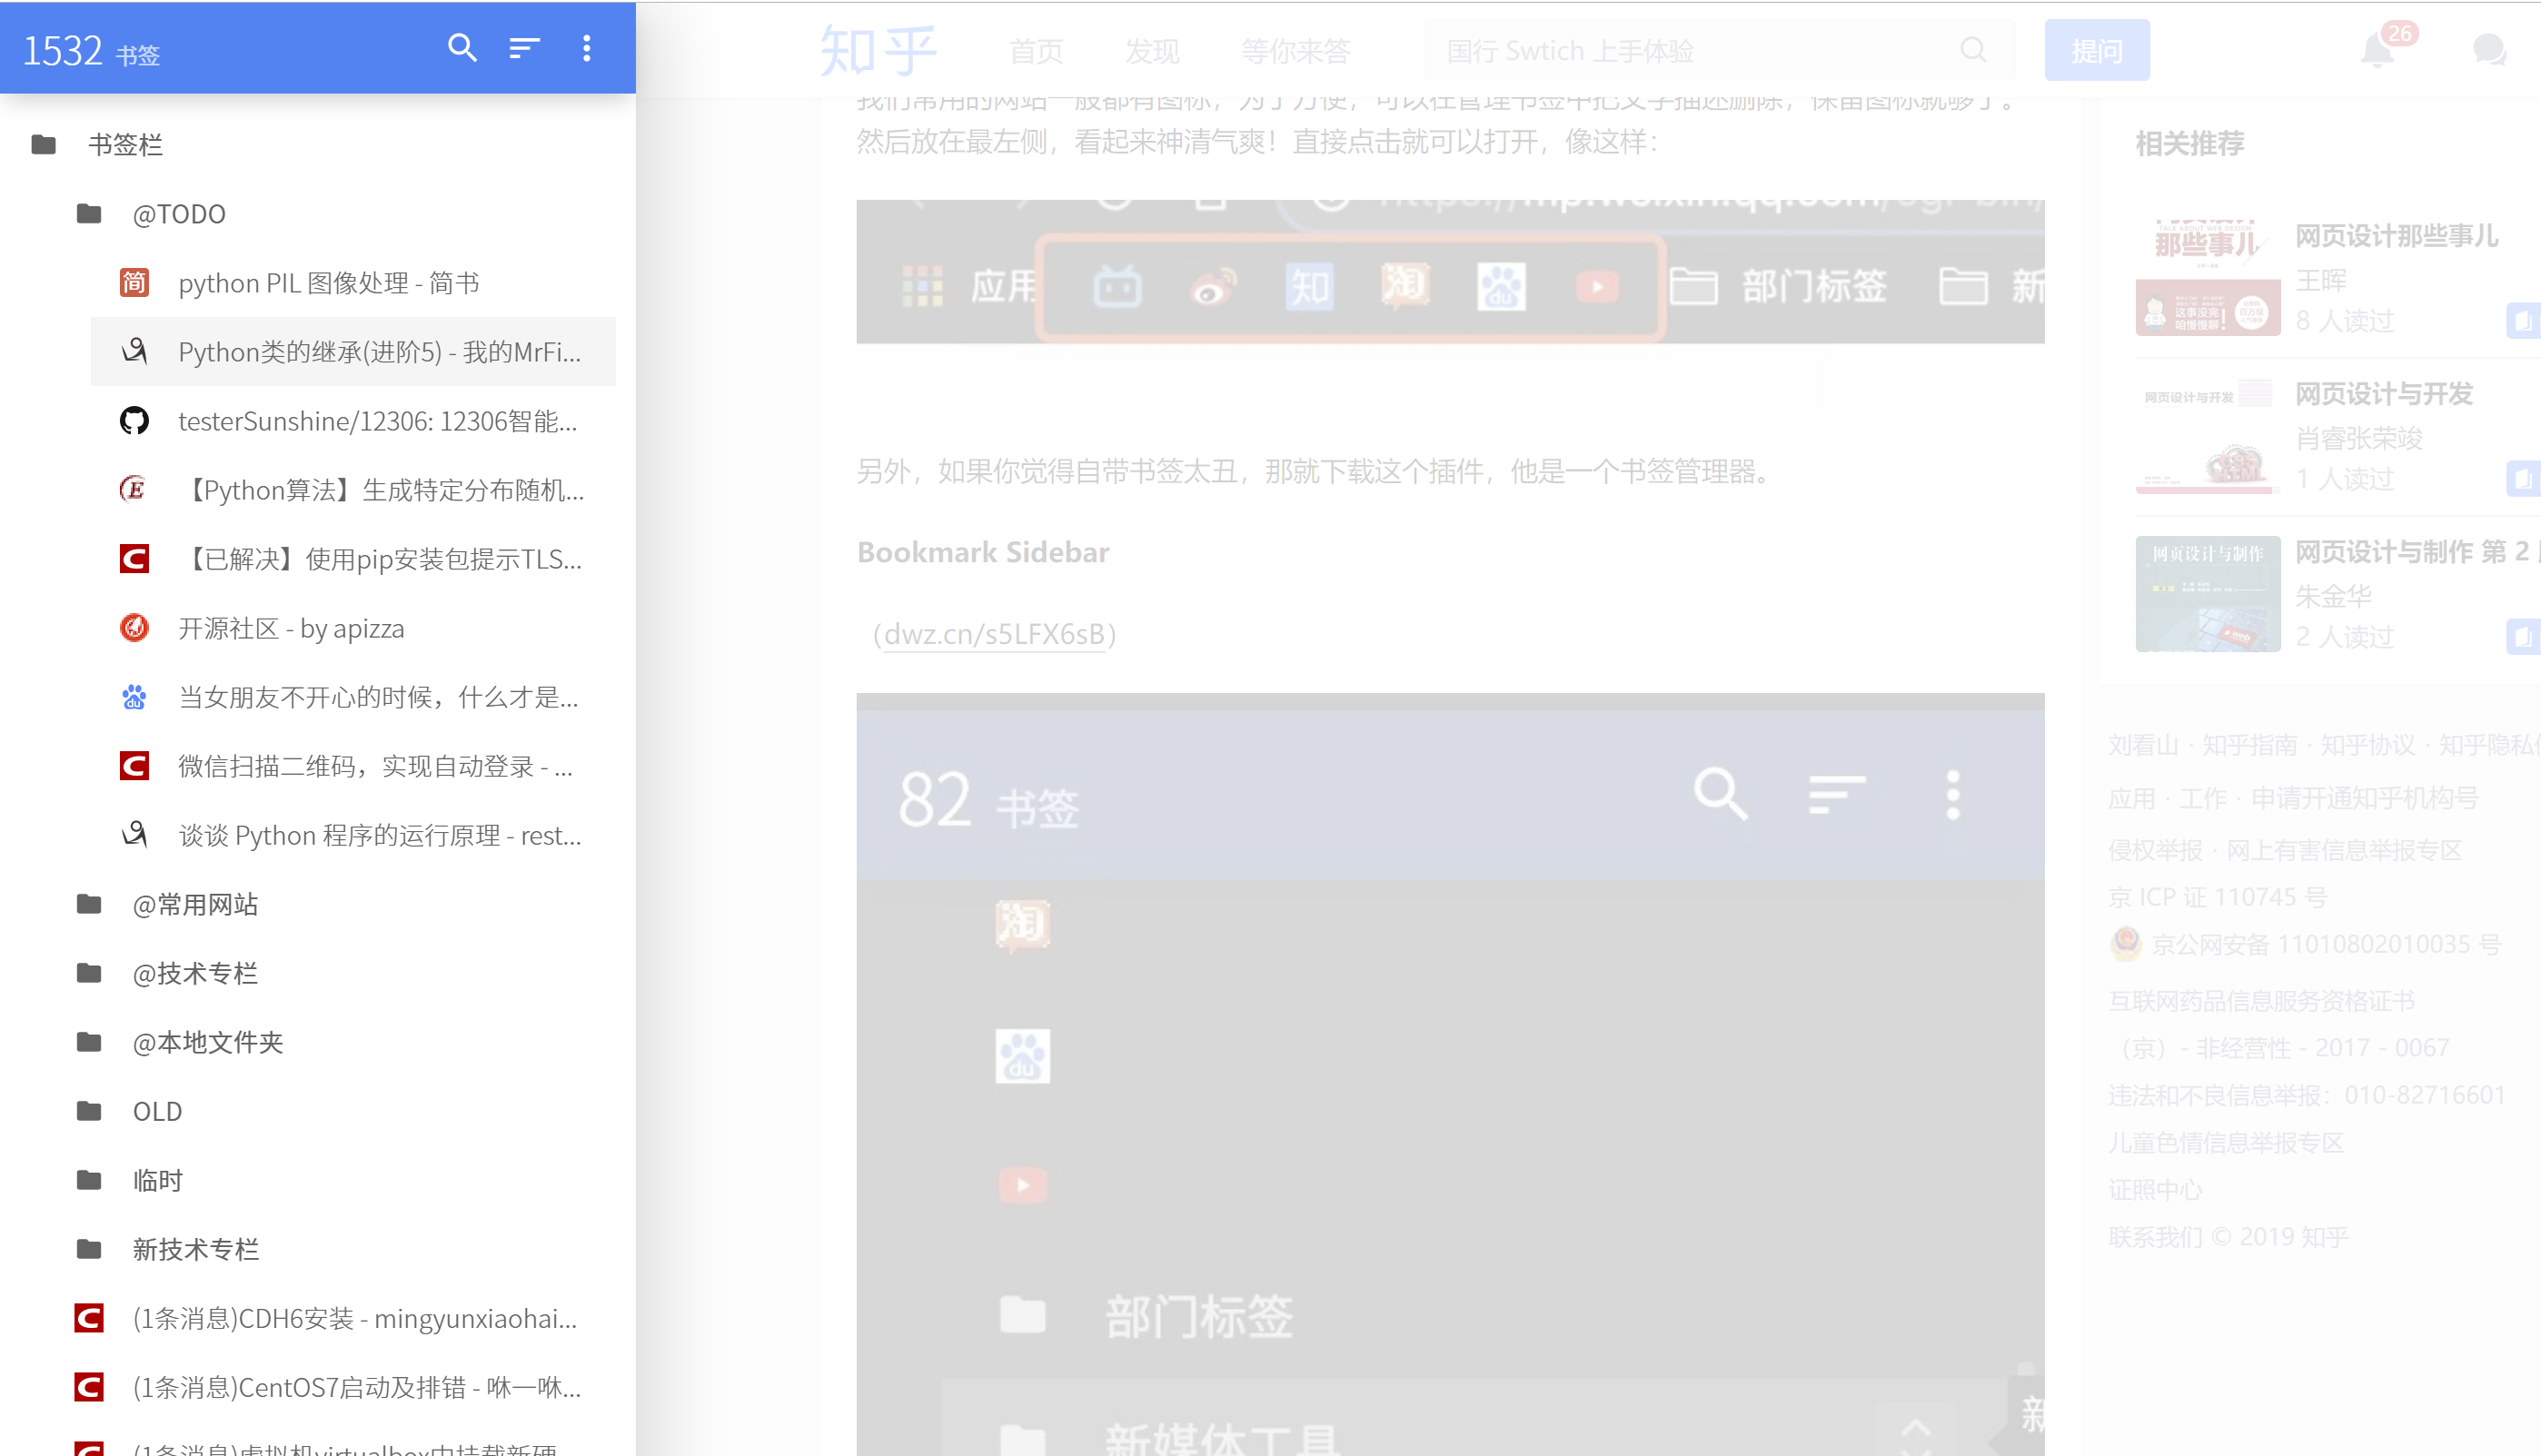Click the 82 书签 sidebar screenshot image
This screenshot has width=2541, height=1456.
[1450, 1074]
